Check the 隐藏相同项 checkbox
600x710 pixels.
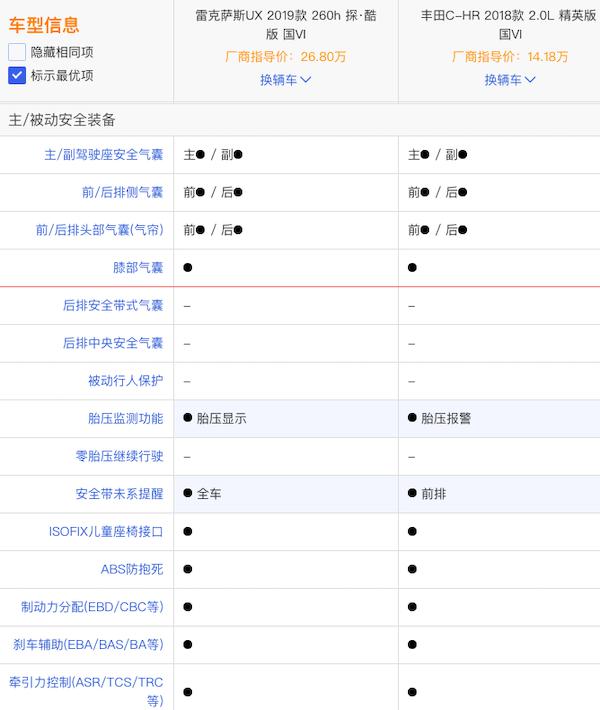(17, 52)
